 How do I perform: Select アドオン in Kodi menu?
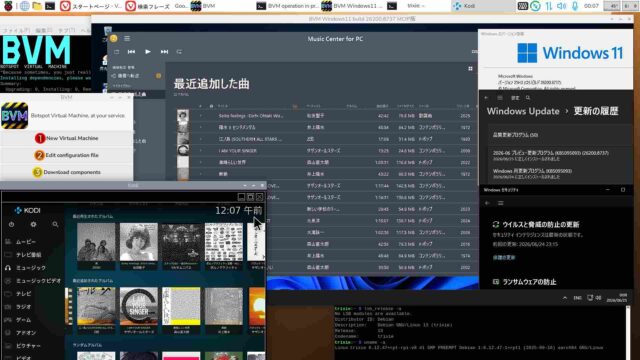pyautogui.click(x=32, y=333)
